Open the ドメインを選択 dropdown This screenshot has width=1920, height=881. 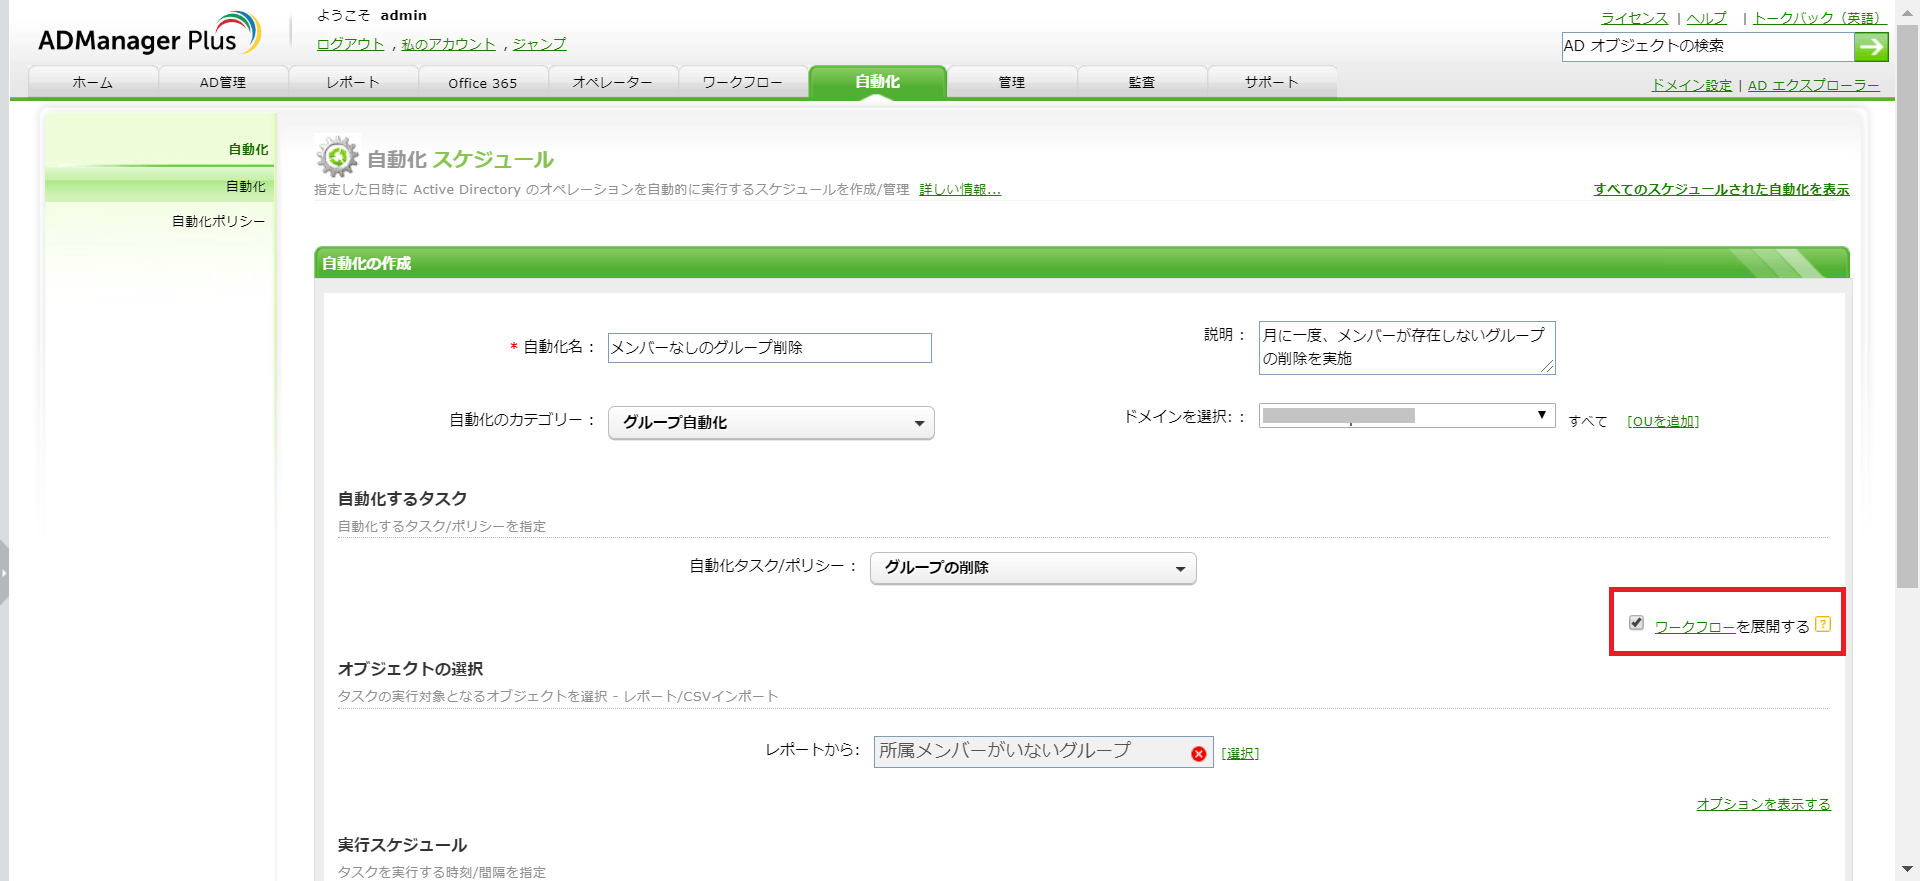pyautogui.click(x=1407, y=416)
